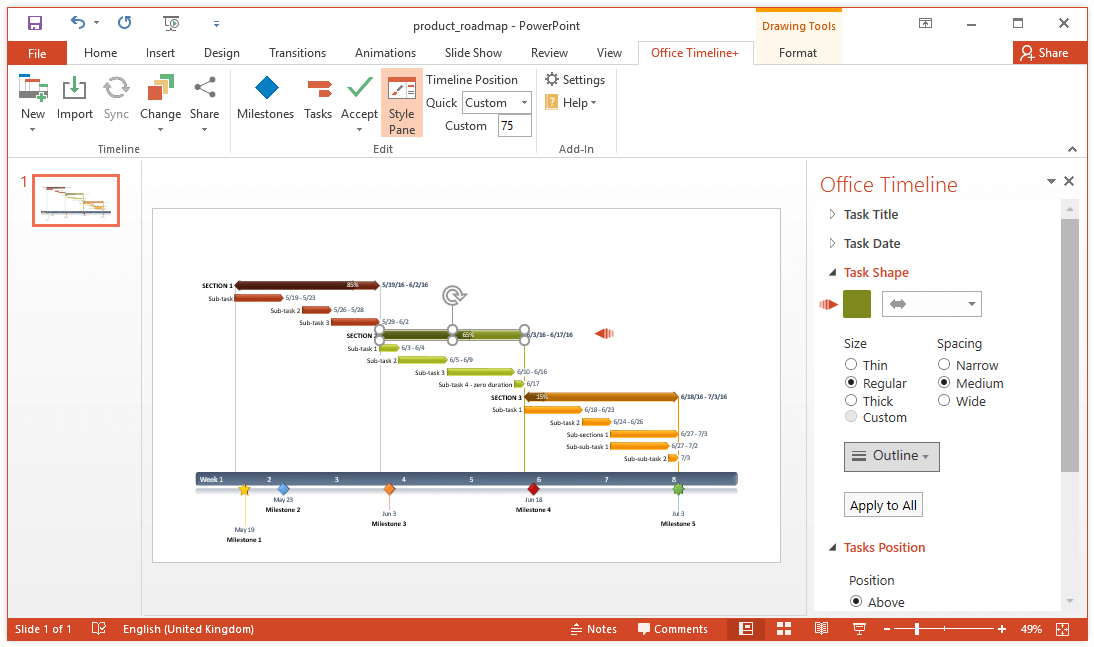Screen dimensions: 1094x647
Task: Choose Thick task shape size
Action: [852, 401]
